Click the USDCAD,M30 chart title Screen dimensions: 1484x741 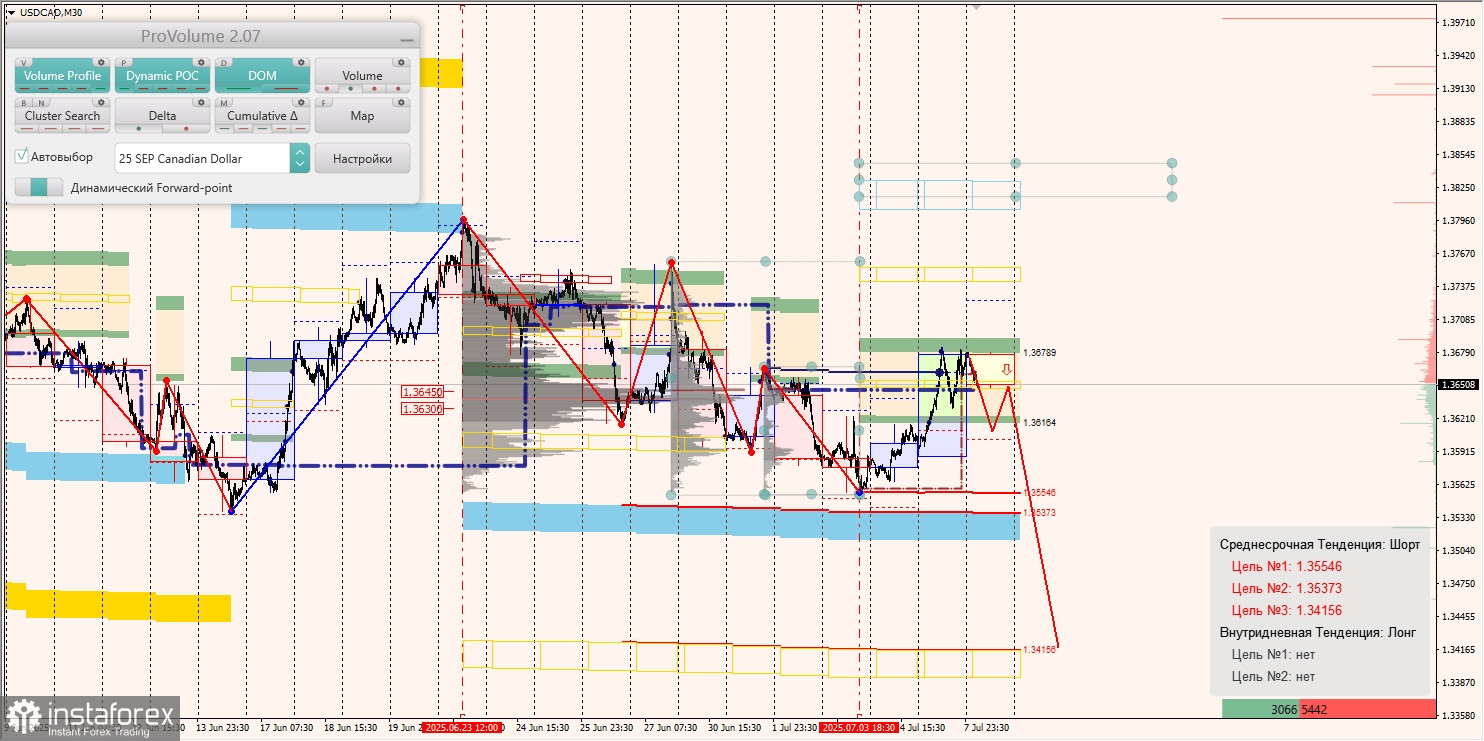coord(51,13)
